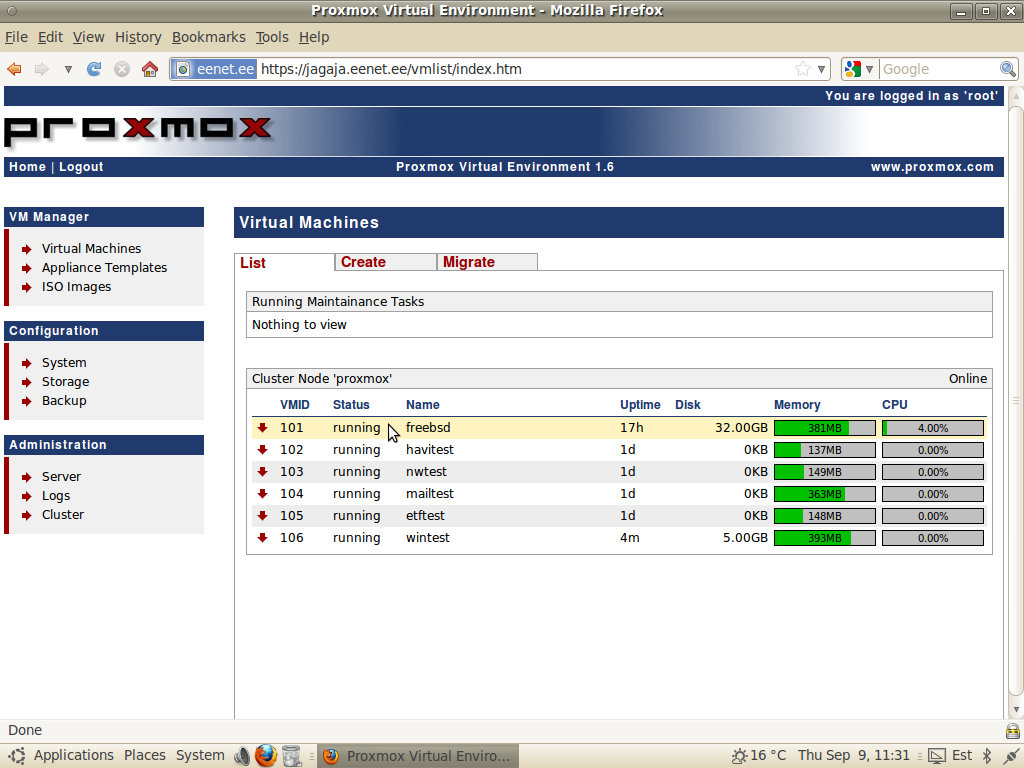Click the padlock icon in status bar
The height and width of the screenshot is (768, 1024).
point(1012,731)
